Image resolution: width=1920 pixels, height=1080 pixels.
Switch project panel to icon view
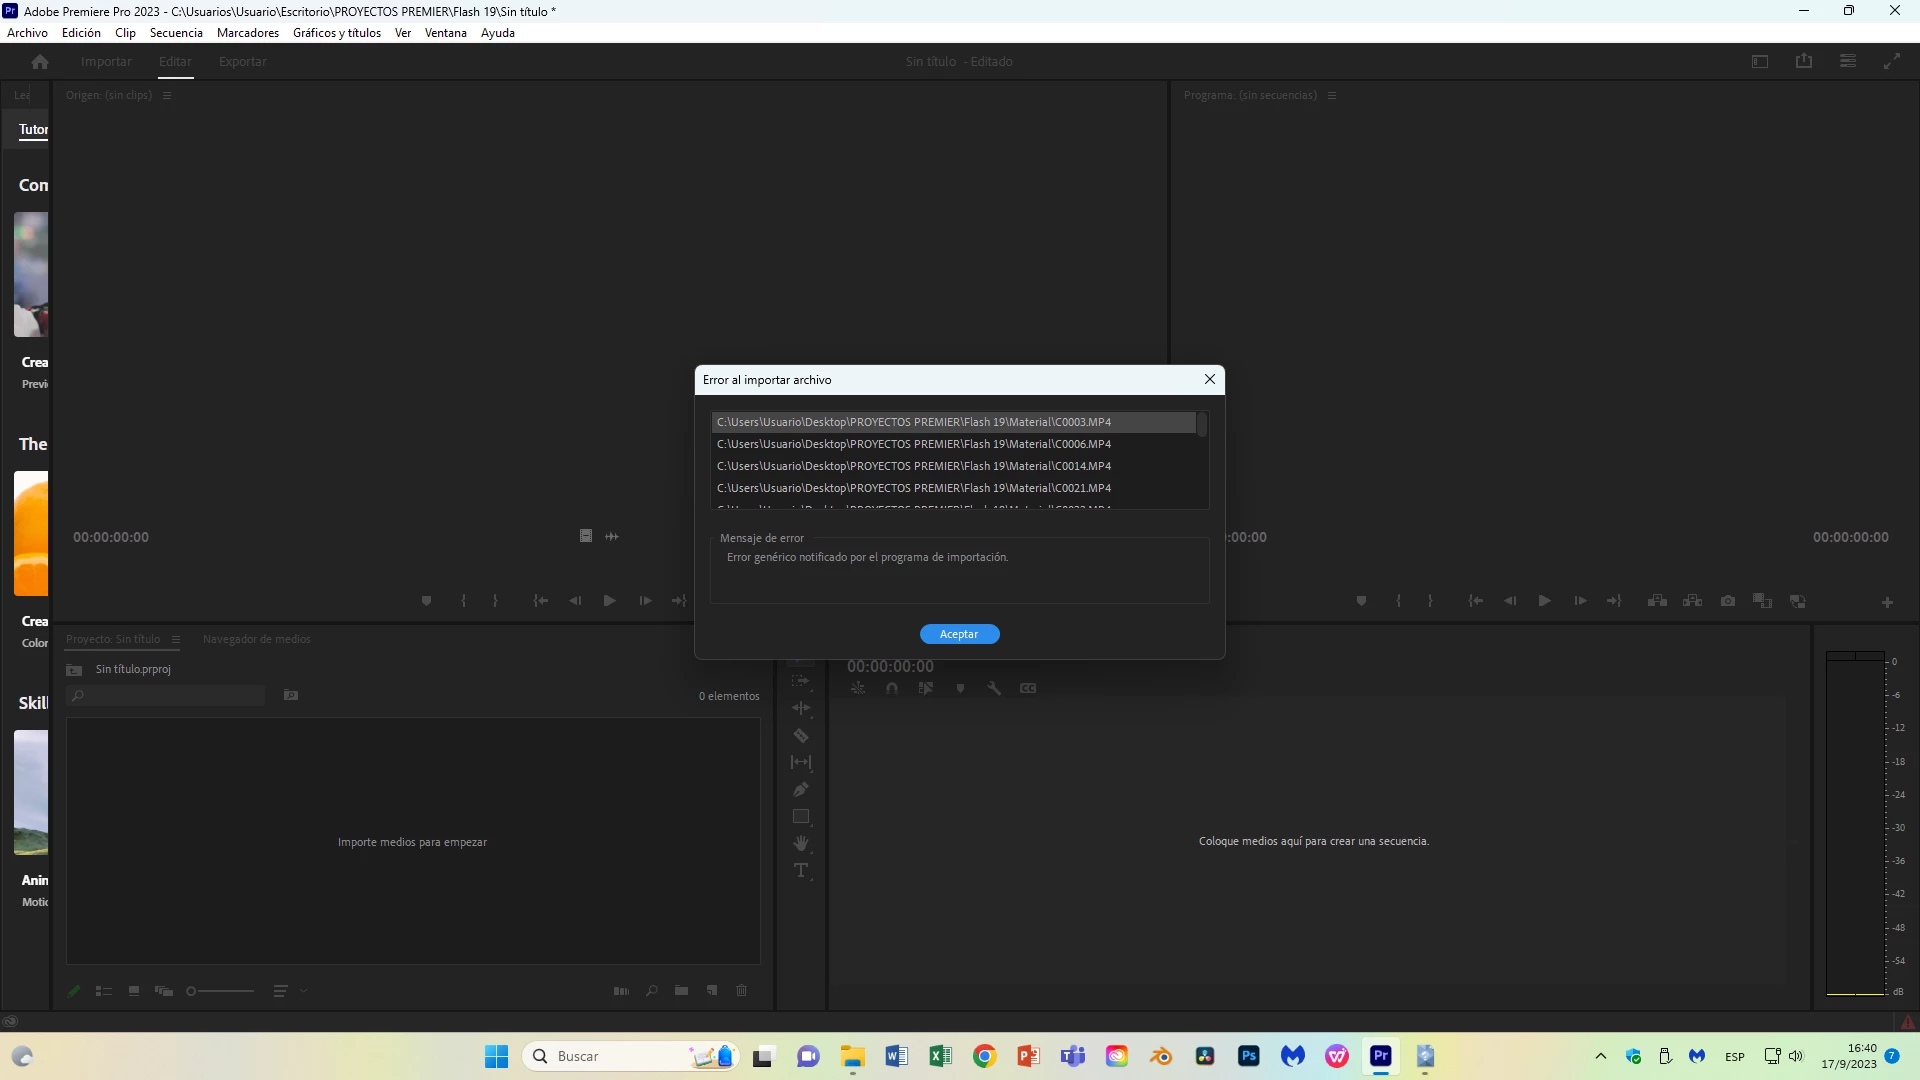point(134,991)
